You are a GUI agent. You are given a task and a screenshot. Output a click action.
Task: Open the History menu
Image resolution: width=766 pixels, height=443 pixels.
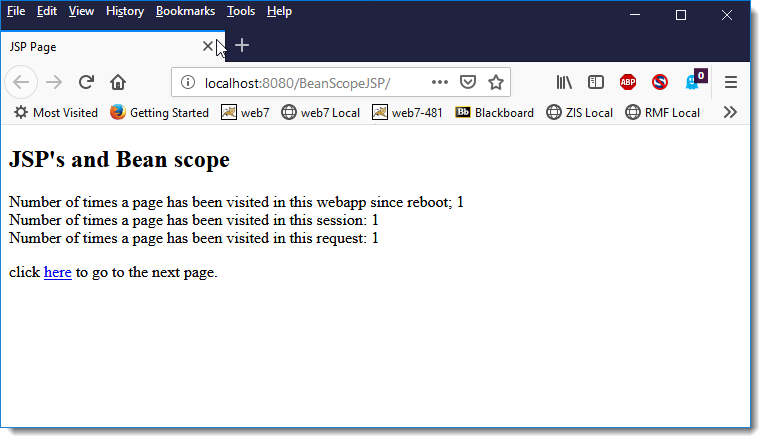125,11
